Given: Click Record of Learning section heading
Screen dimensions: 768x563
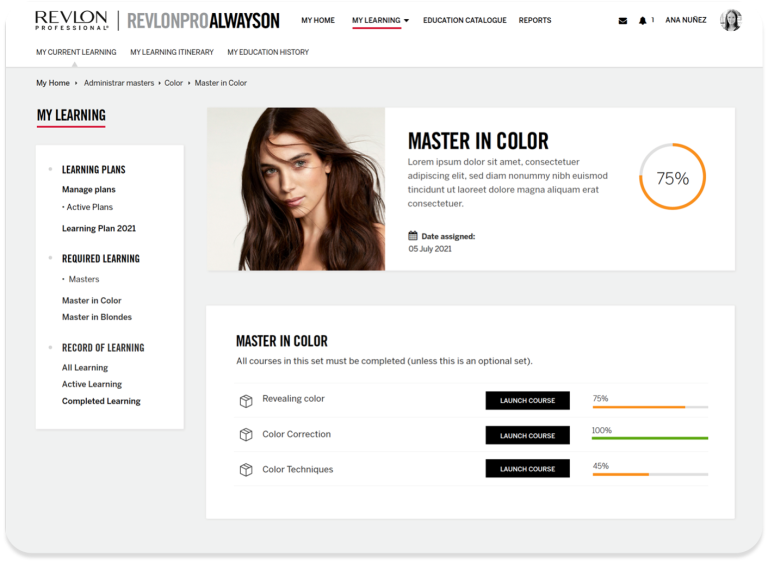Looking at the screenshot, I should tap(103, 347).
